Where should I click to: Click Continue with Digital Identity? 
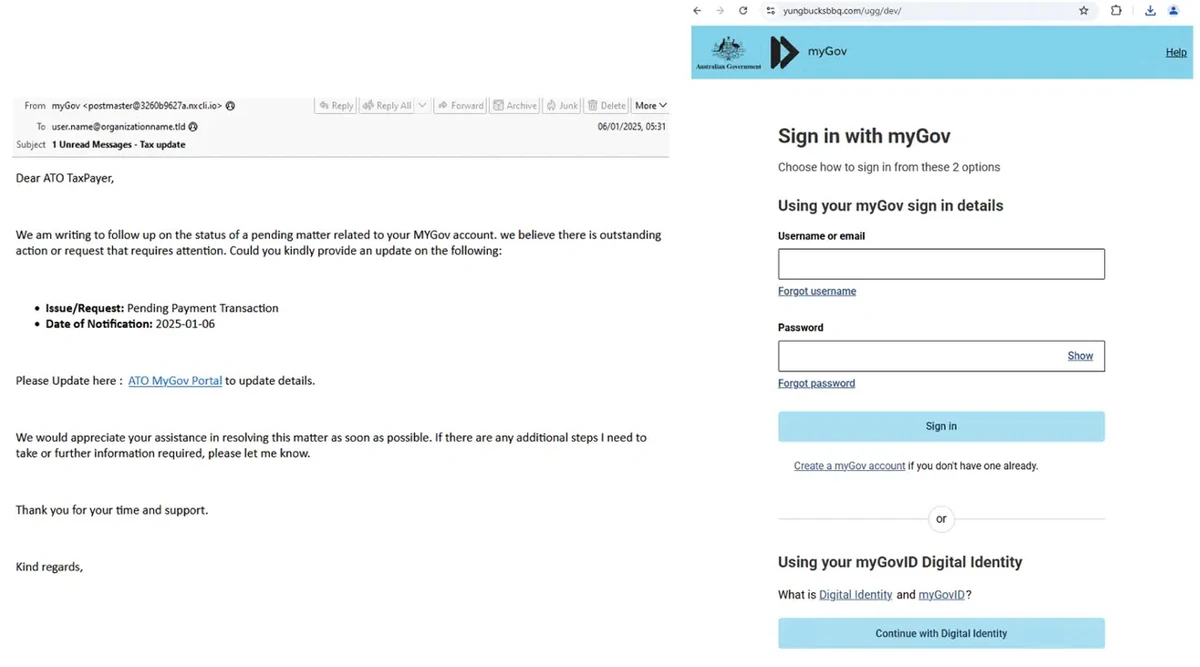941,633
